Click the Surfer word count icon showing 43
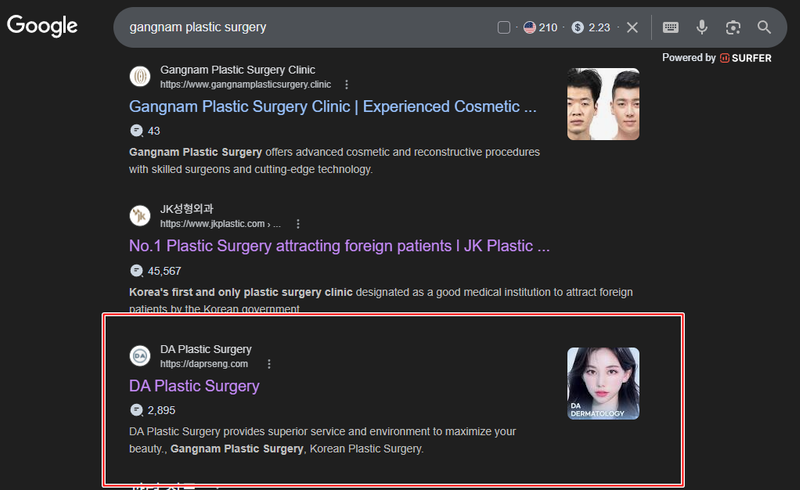Viewport: 800px width, 490px height. [x=137, y=131]
